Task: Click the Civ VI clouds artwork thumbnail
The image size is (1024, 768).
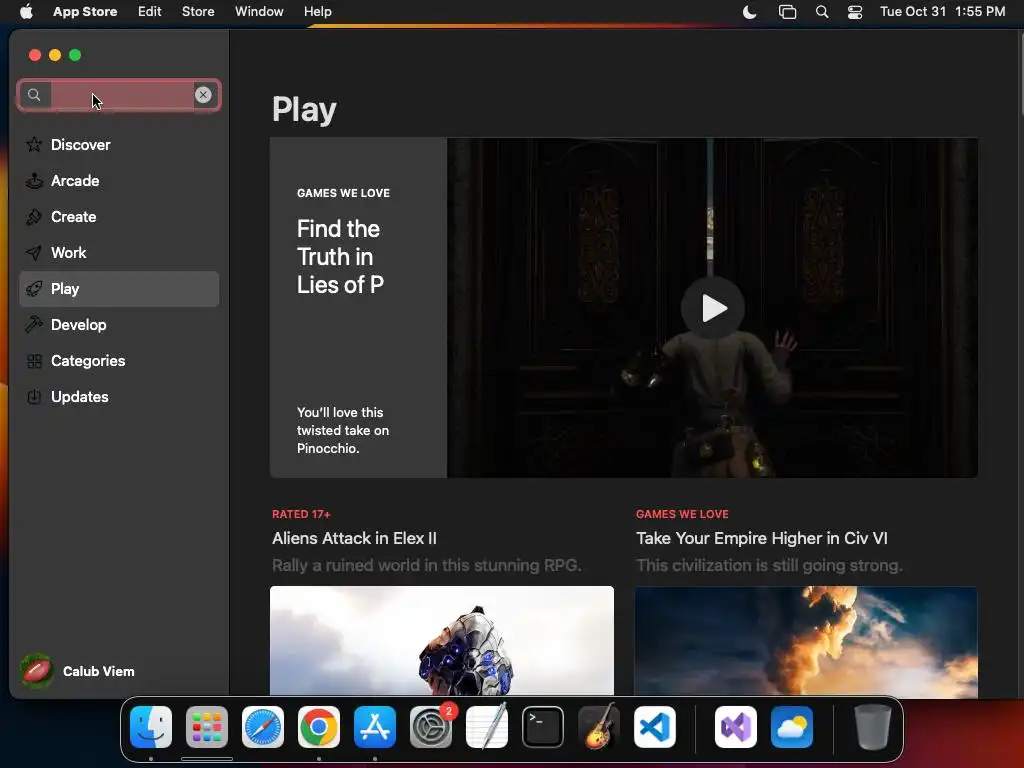Action: (x=806, y=640)
